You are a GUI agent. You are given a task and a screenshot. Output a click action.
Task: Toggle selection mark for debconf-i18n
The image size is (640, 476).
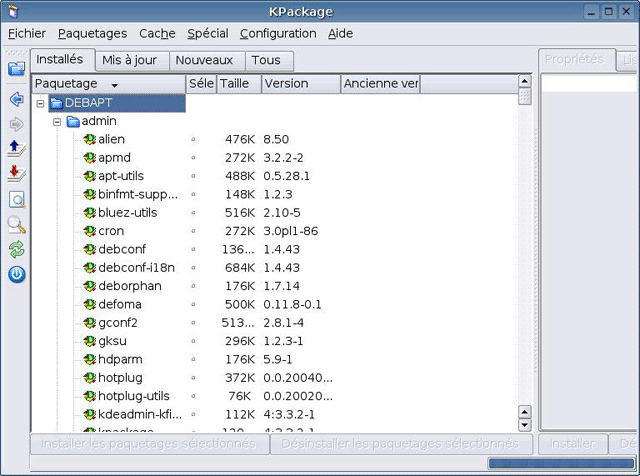coord(193,268)
